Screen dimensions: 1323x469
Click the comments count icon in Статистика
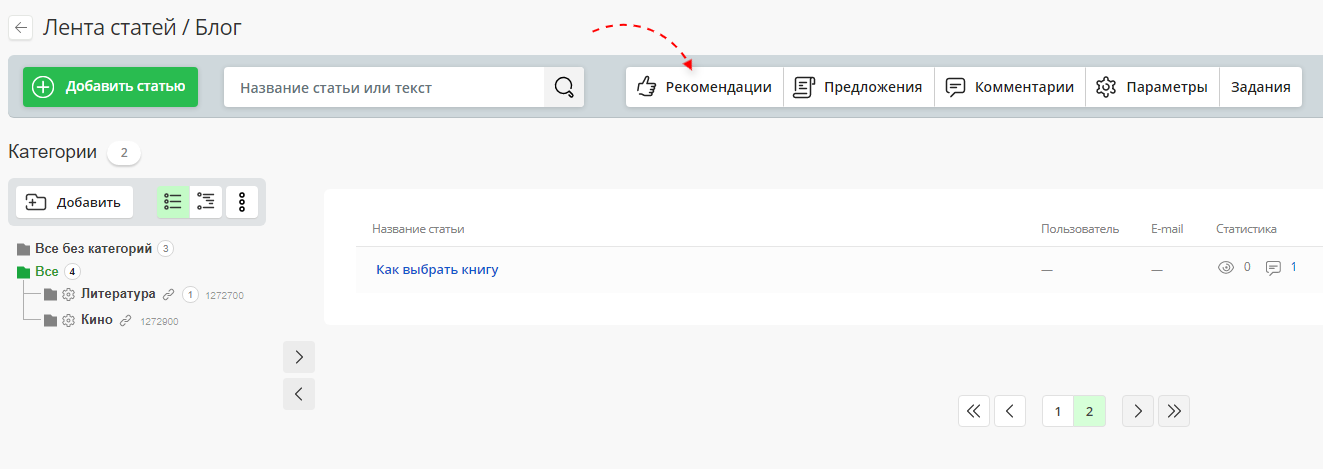tap(1273, 268)
